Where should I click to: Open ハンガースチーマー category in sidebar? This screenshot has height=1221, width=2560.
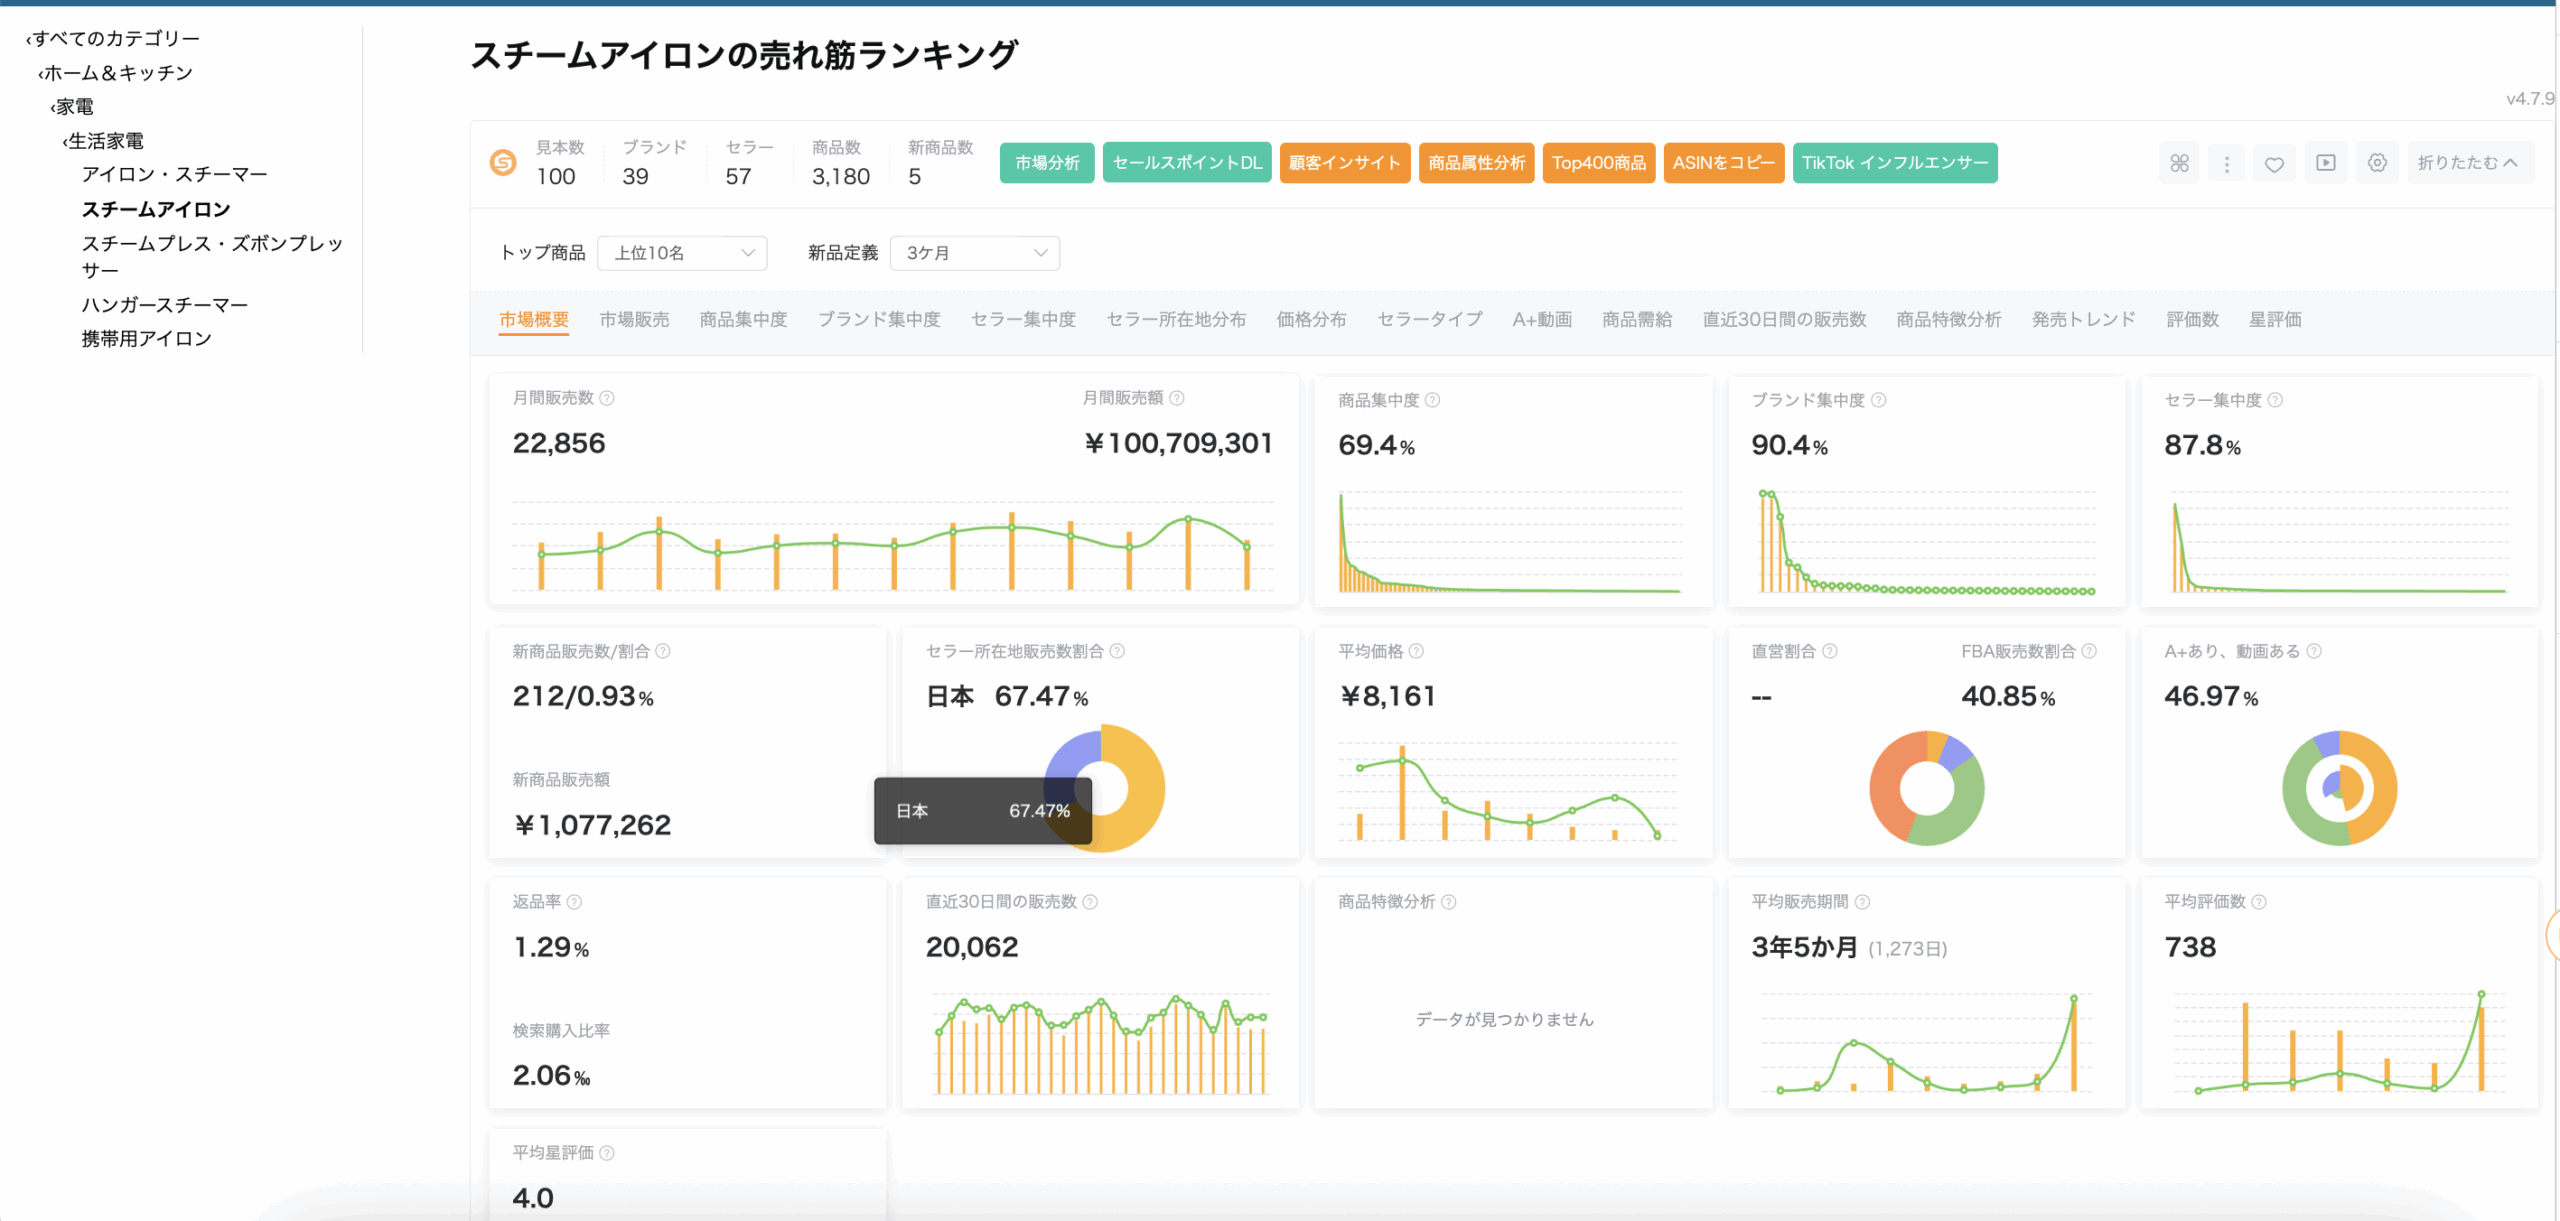(x=164, y=304)
